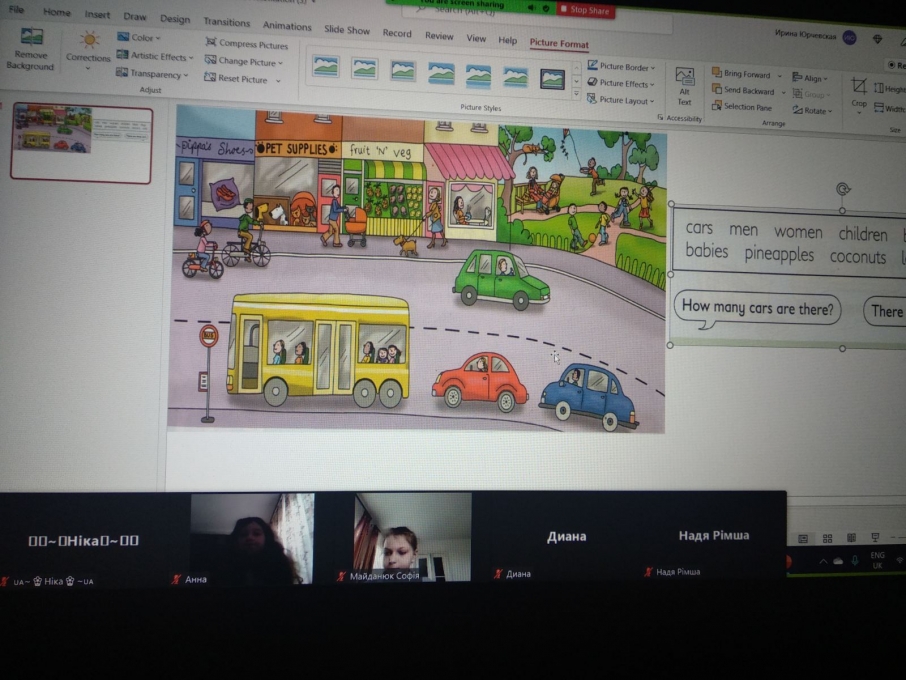
Task: Open the Alt Text tool
Action: (685, 87)
